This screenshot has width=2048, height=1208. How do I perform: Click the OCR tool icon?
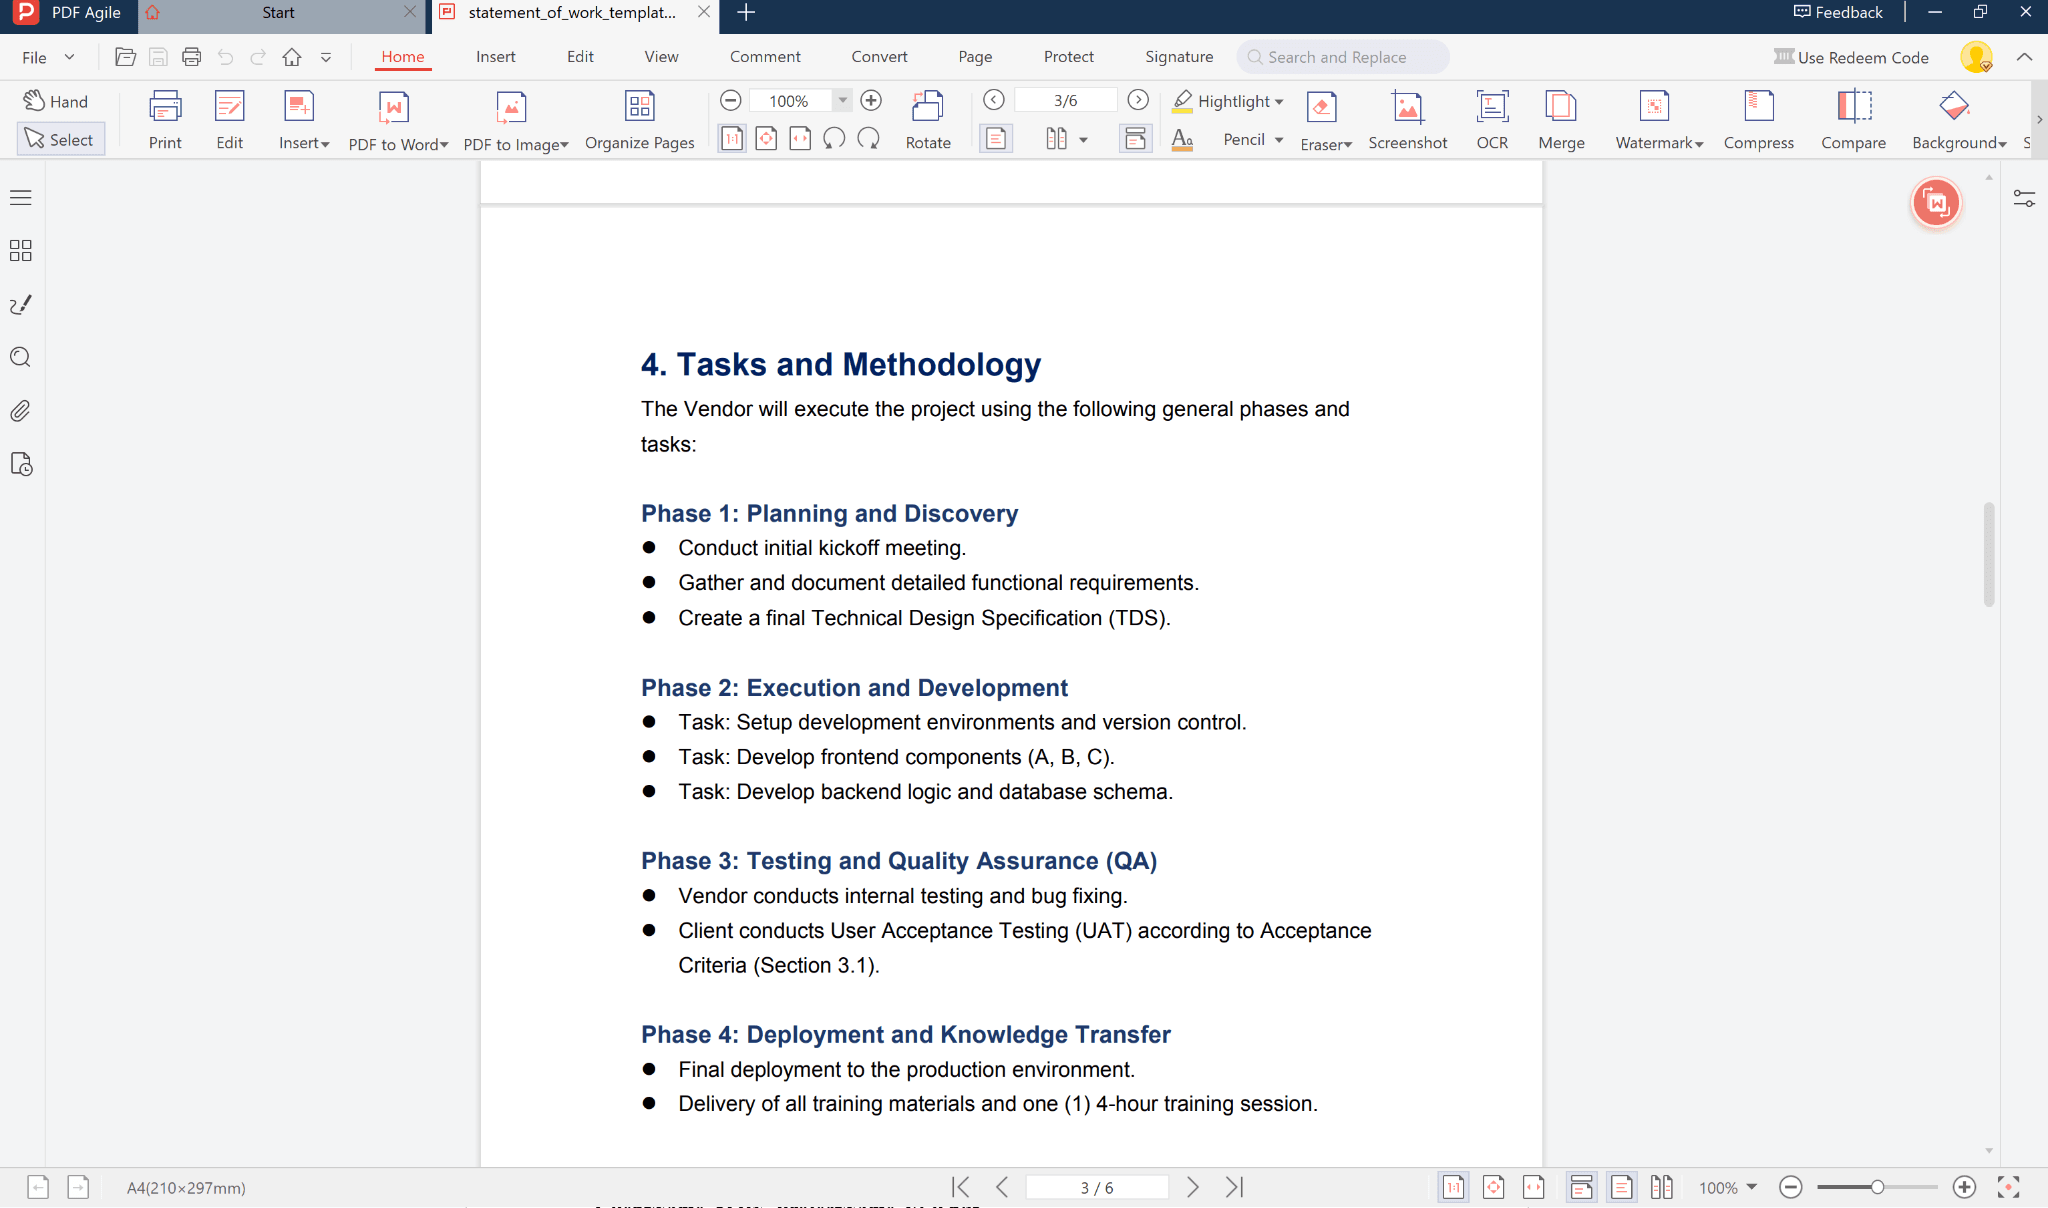[x=1492, y=107]
